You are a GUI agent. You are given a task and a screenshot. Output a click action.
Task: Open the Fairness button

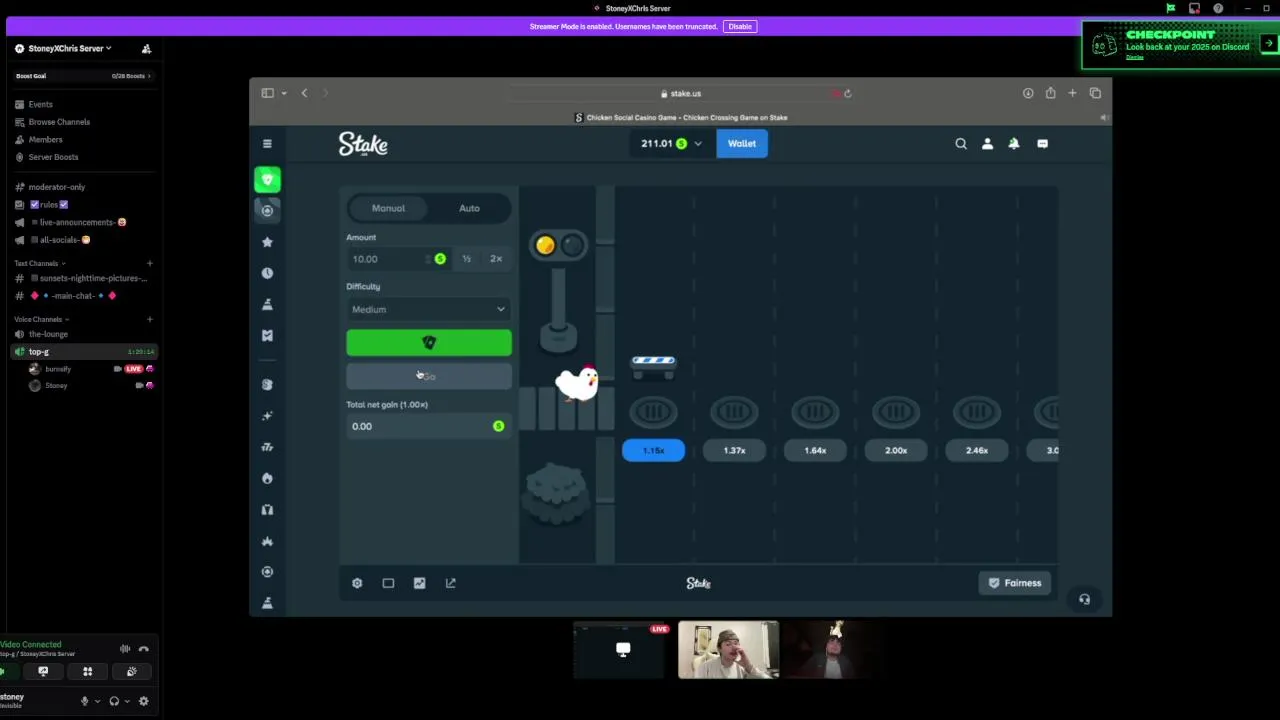pyautogui.click(x=1015, y=583)
